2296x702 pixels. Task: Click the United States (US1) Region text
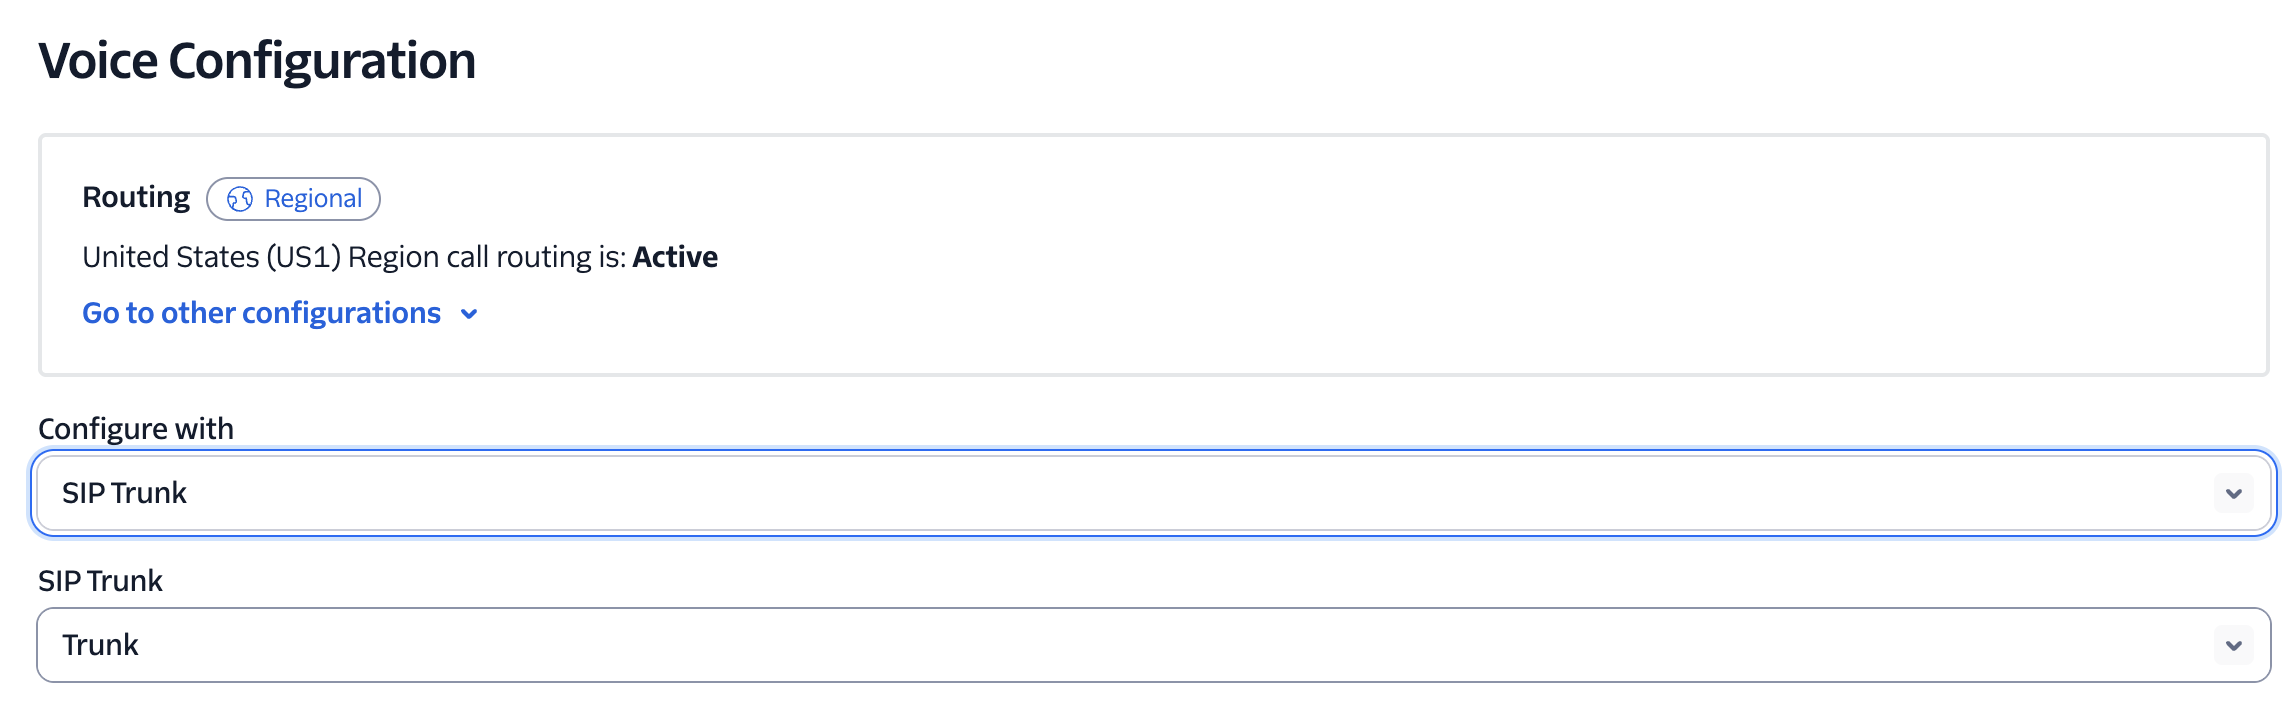[260, 257]
